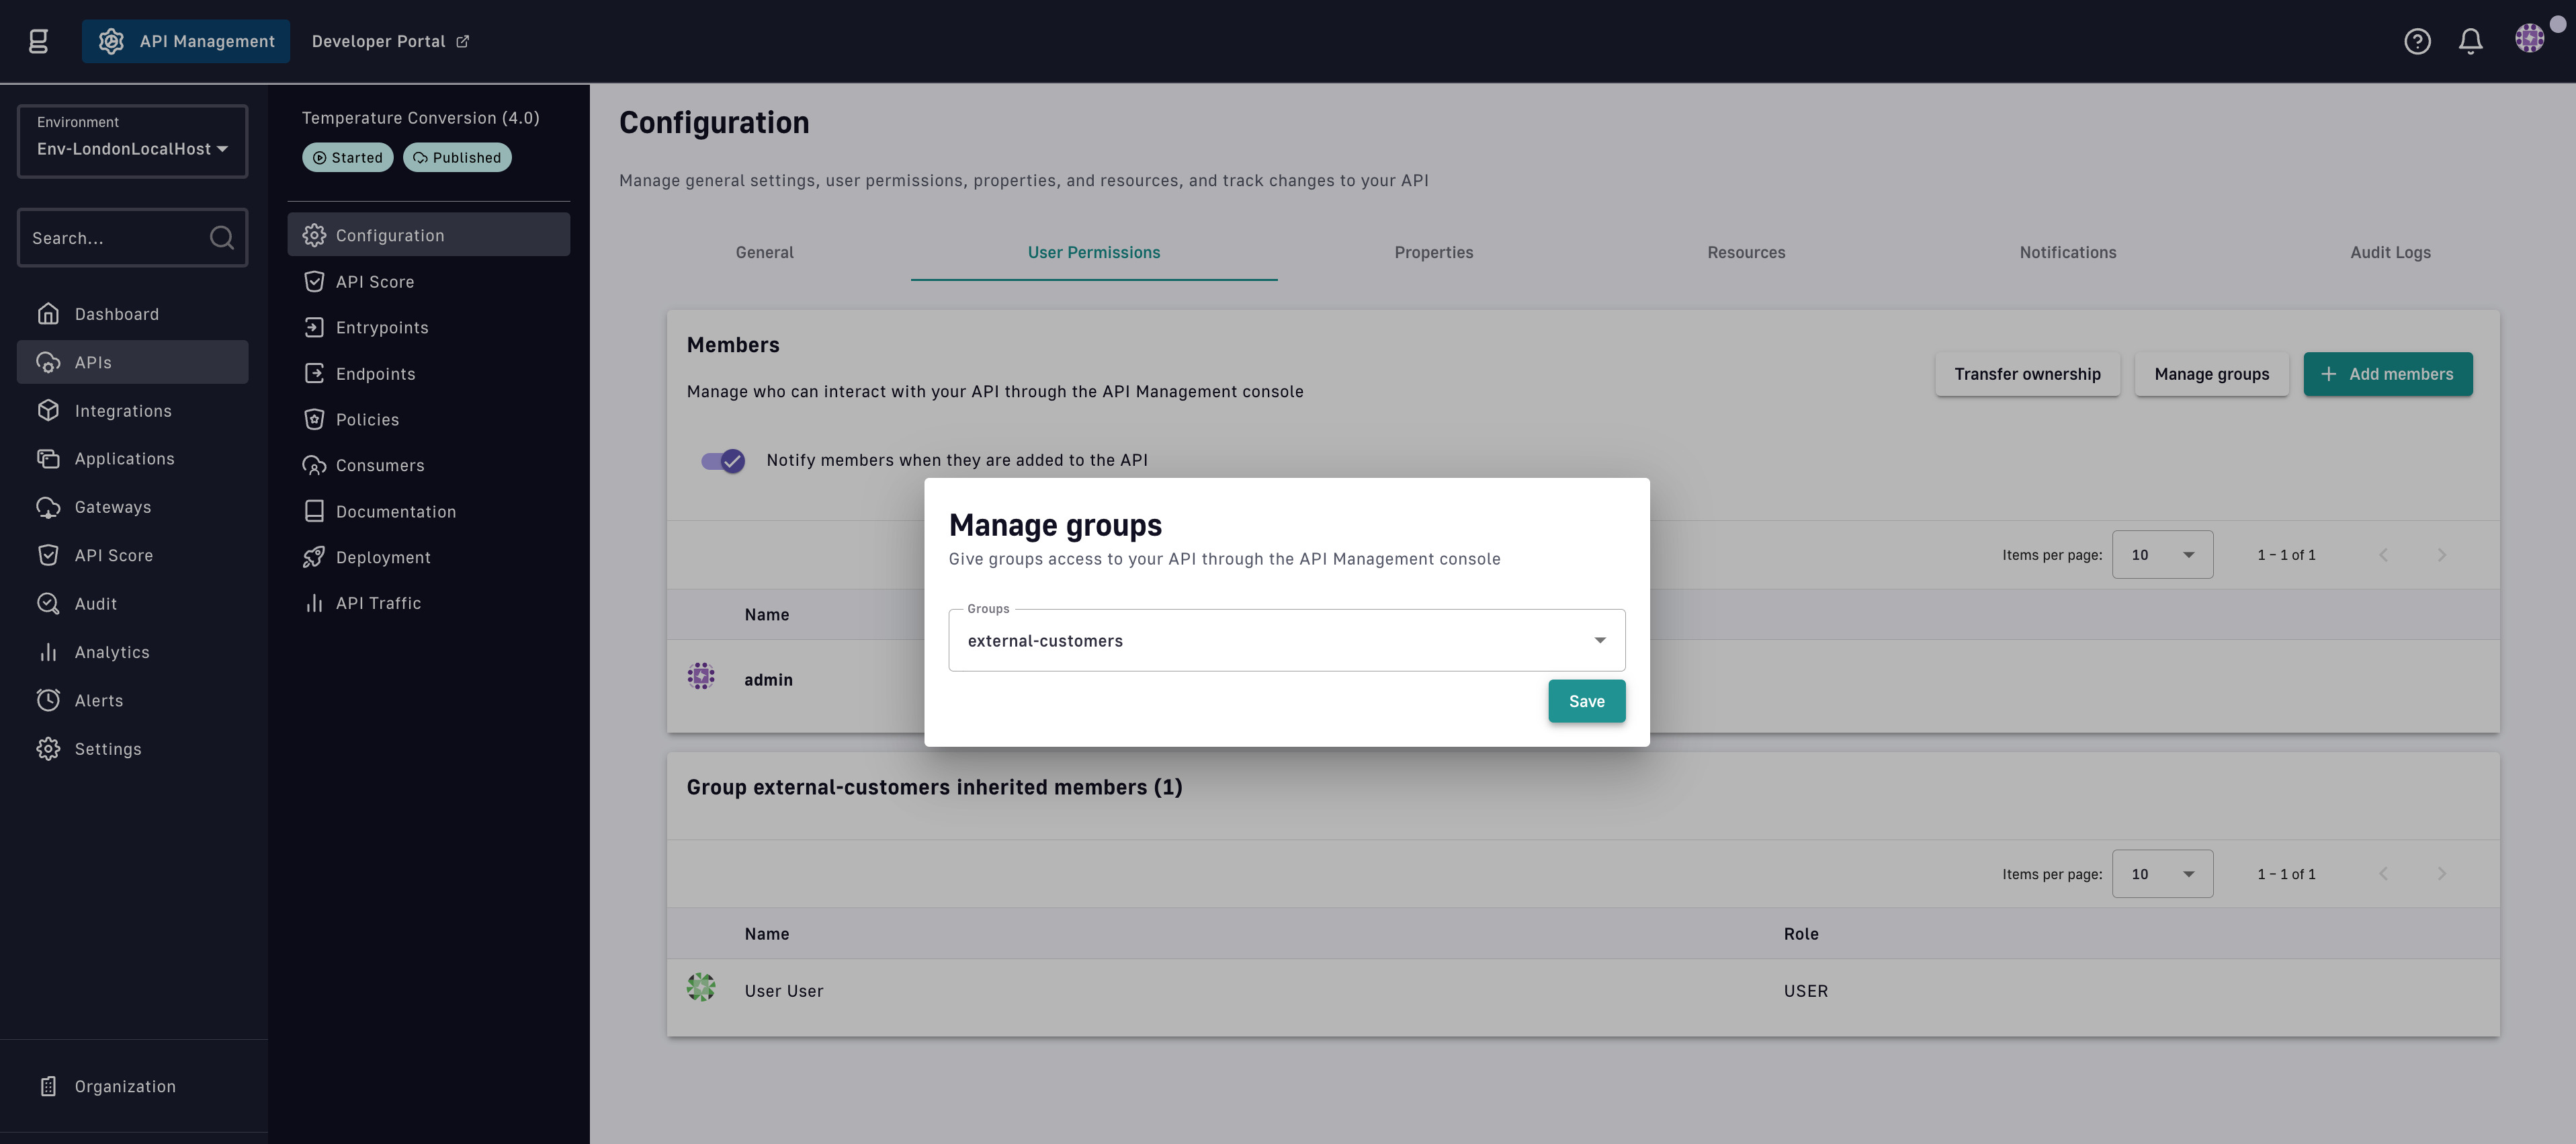Switch to the Audit Logs tab
The image size is (2576, 1144).
tap(2390, 253)
